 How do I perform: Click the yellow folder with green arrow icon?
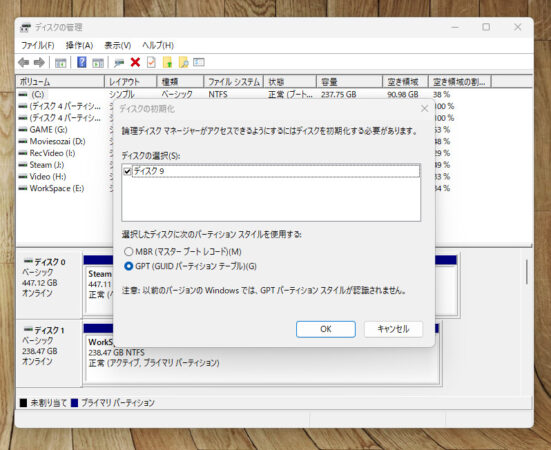pyautogui.click(x=168, y=63)
